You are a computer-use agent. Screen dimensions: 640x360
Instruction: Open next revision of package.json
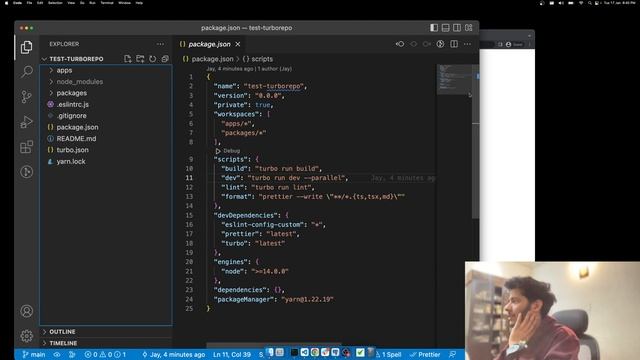coord(427,44)
